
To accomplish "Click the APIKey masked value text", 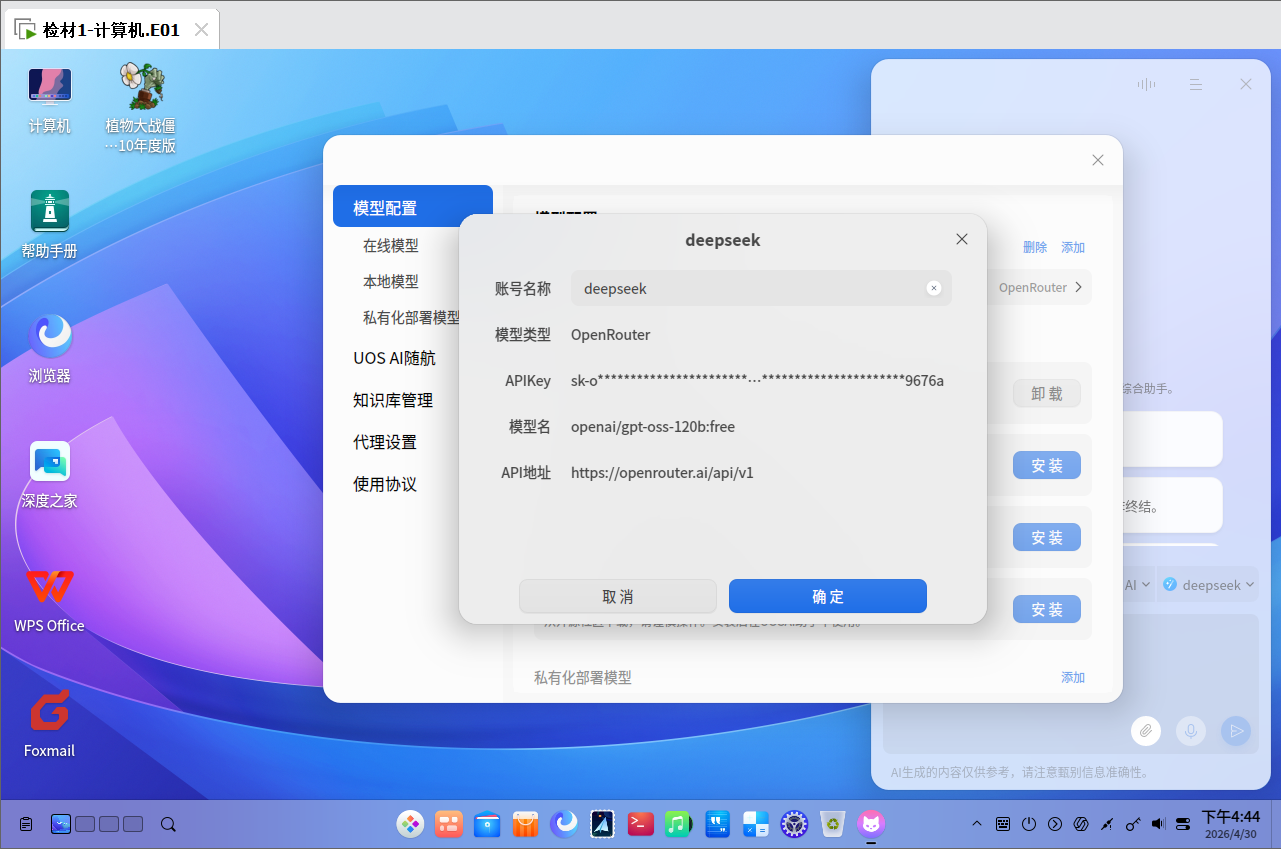I will (x=757, y=380).
